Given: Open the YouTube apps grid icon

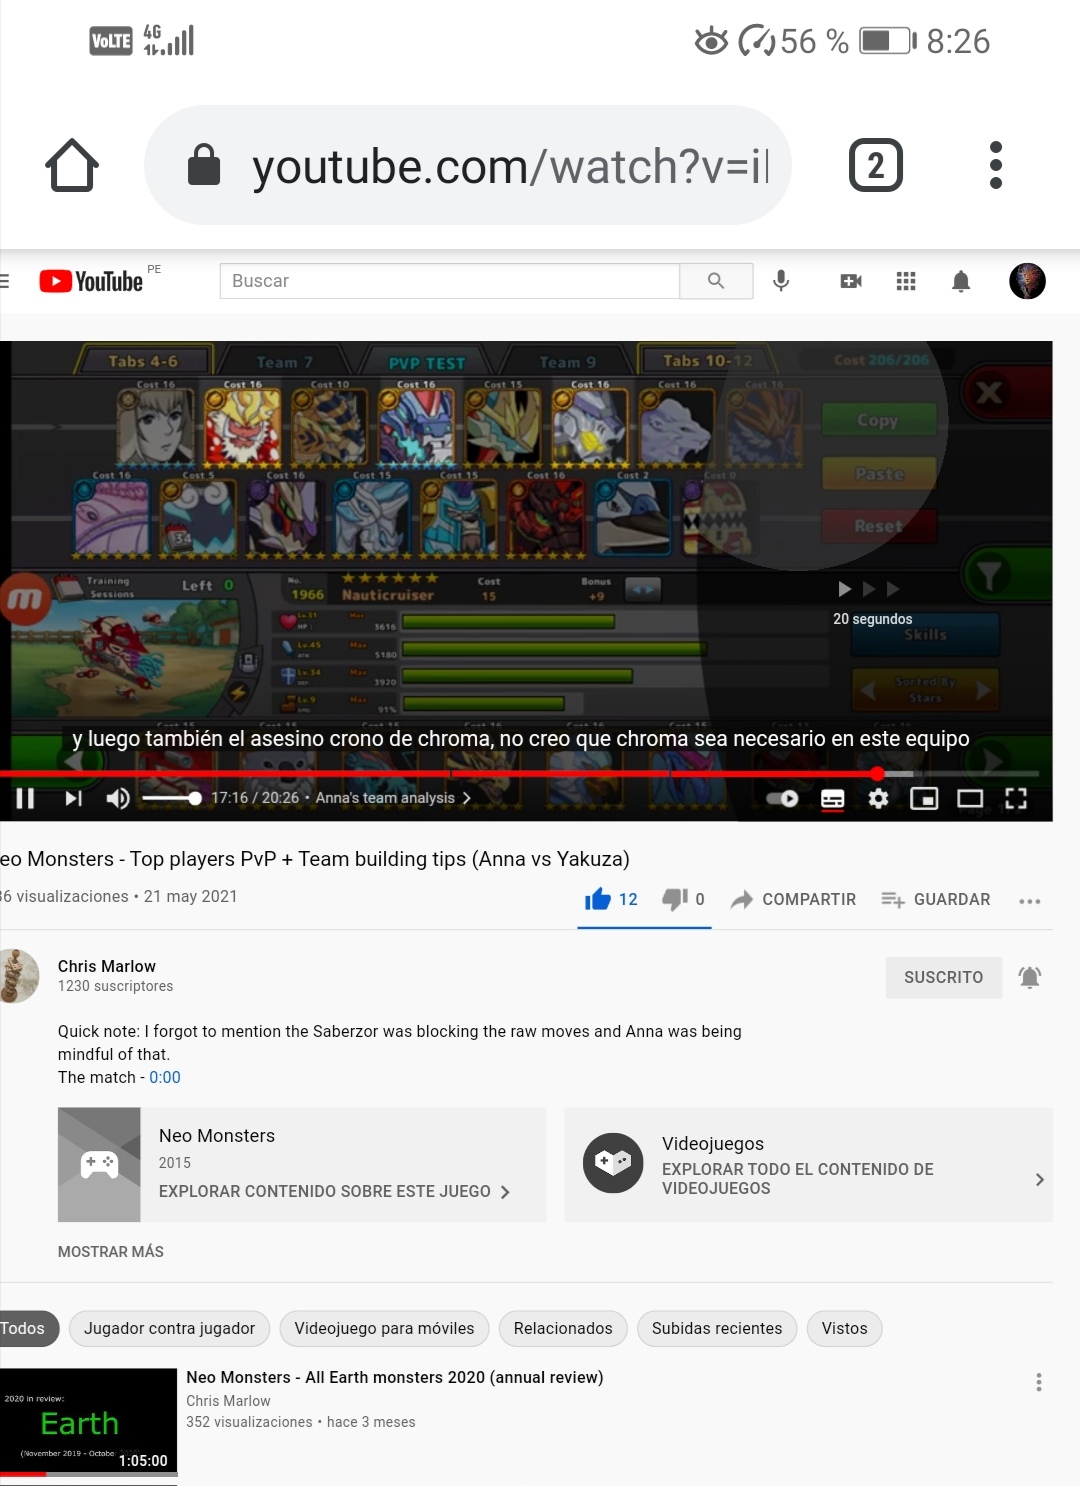Looking at the screenshot, I should (x=906, y=281).
